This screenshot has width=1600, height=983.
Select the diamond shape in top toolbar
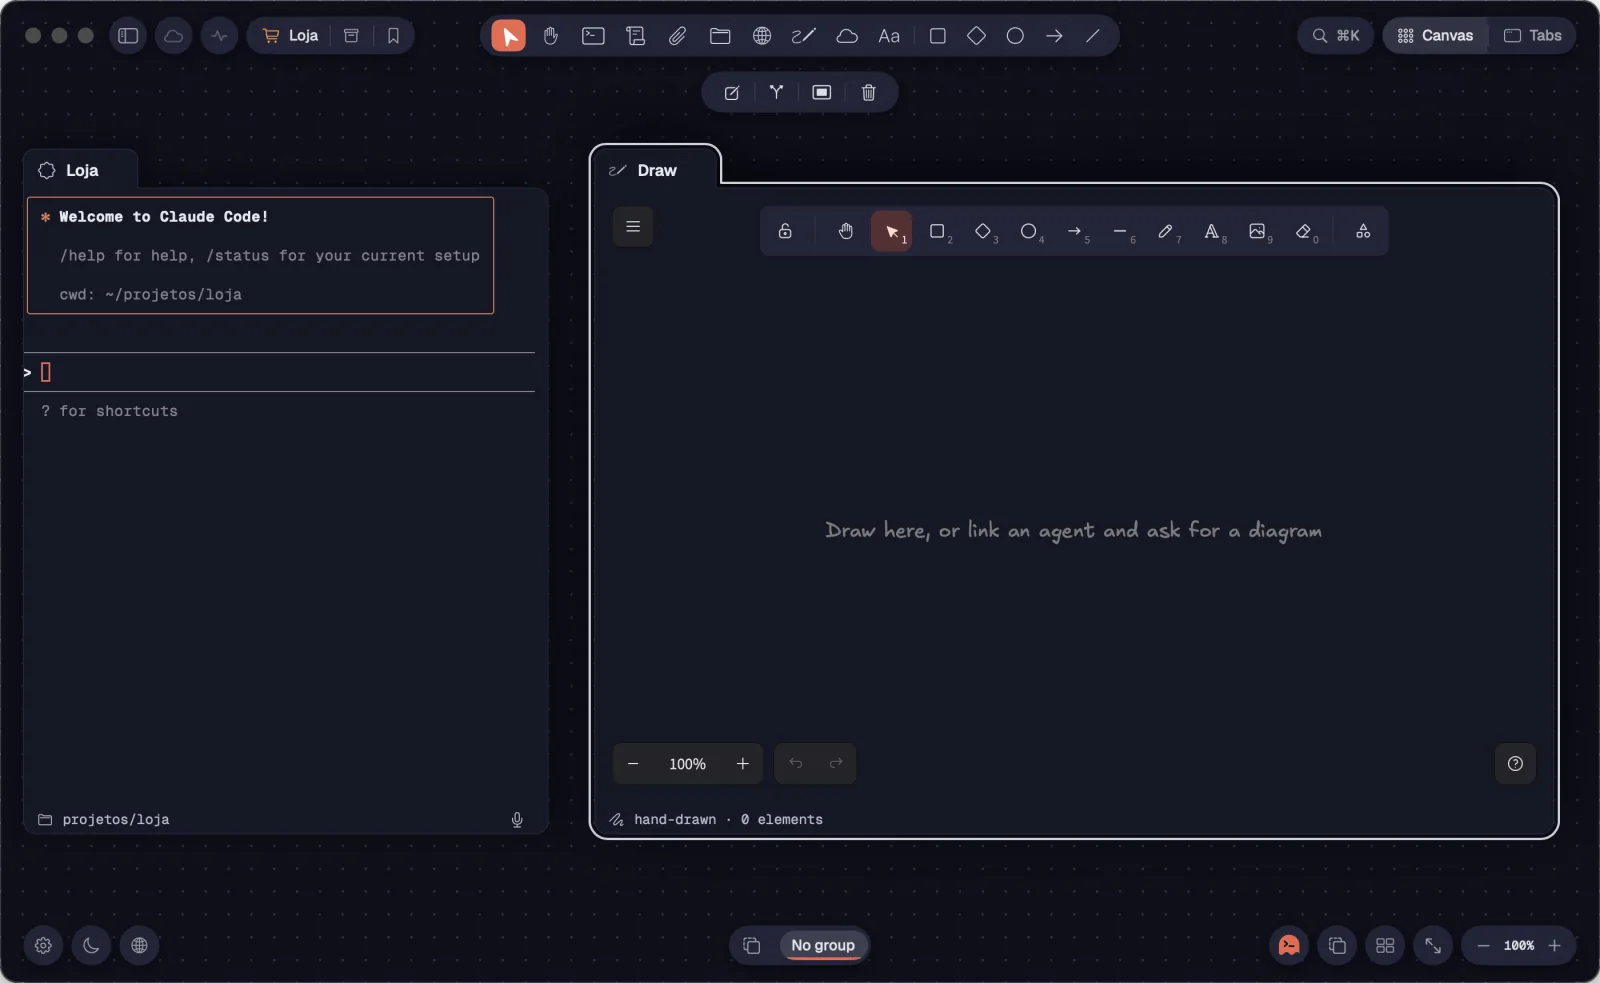point(976,36)
